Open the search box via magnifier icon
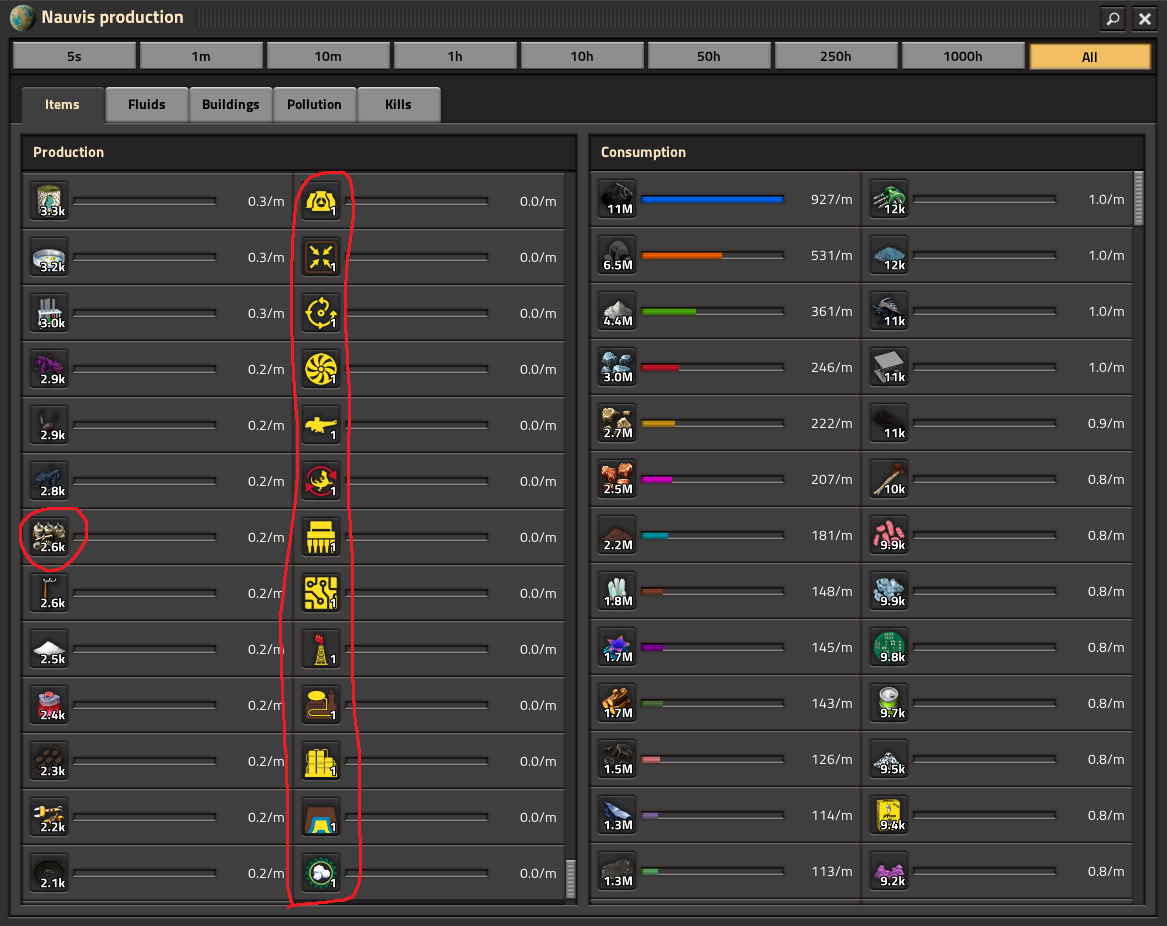Image resolution: width=1167 pixels, height=926 pixels. coord(1113,18)
